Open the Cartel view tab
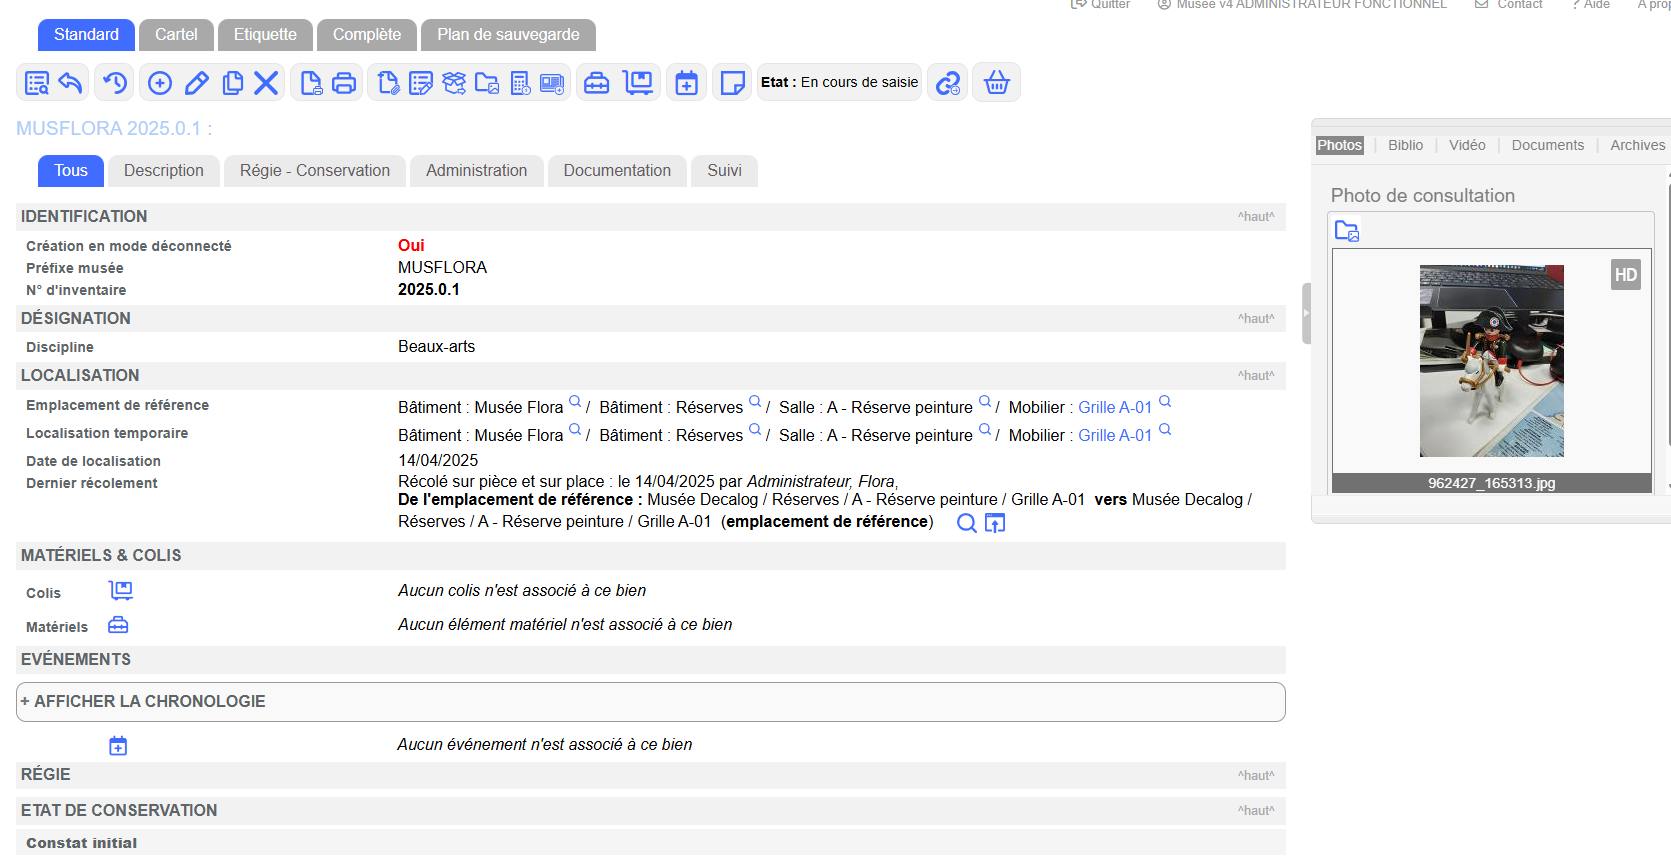The width and height of the screenshot is (1671, 859). tap(176, 35)
